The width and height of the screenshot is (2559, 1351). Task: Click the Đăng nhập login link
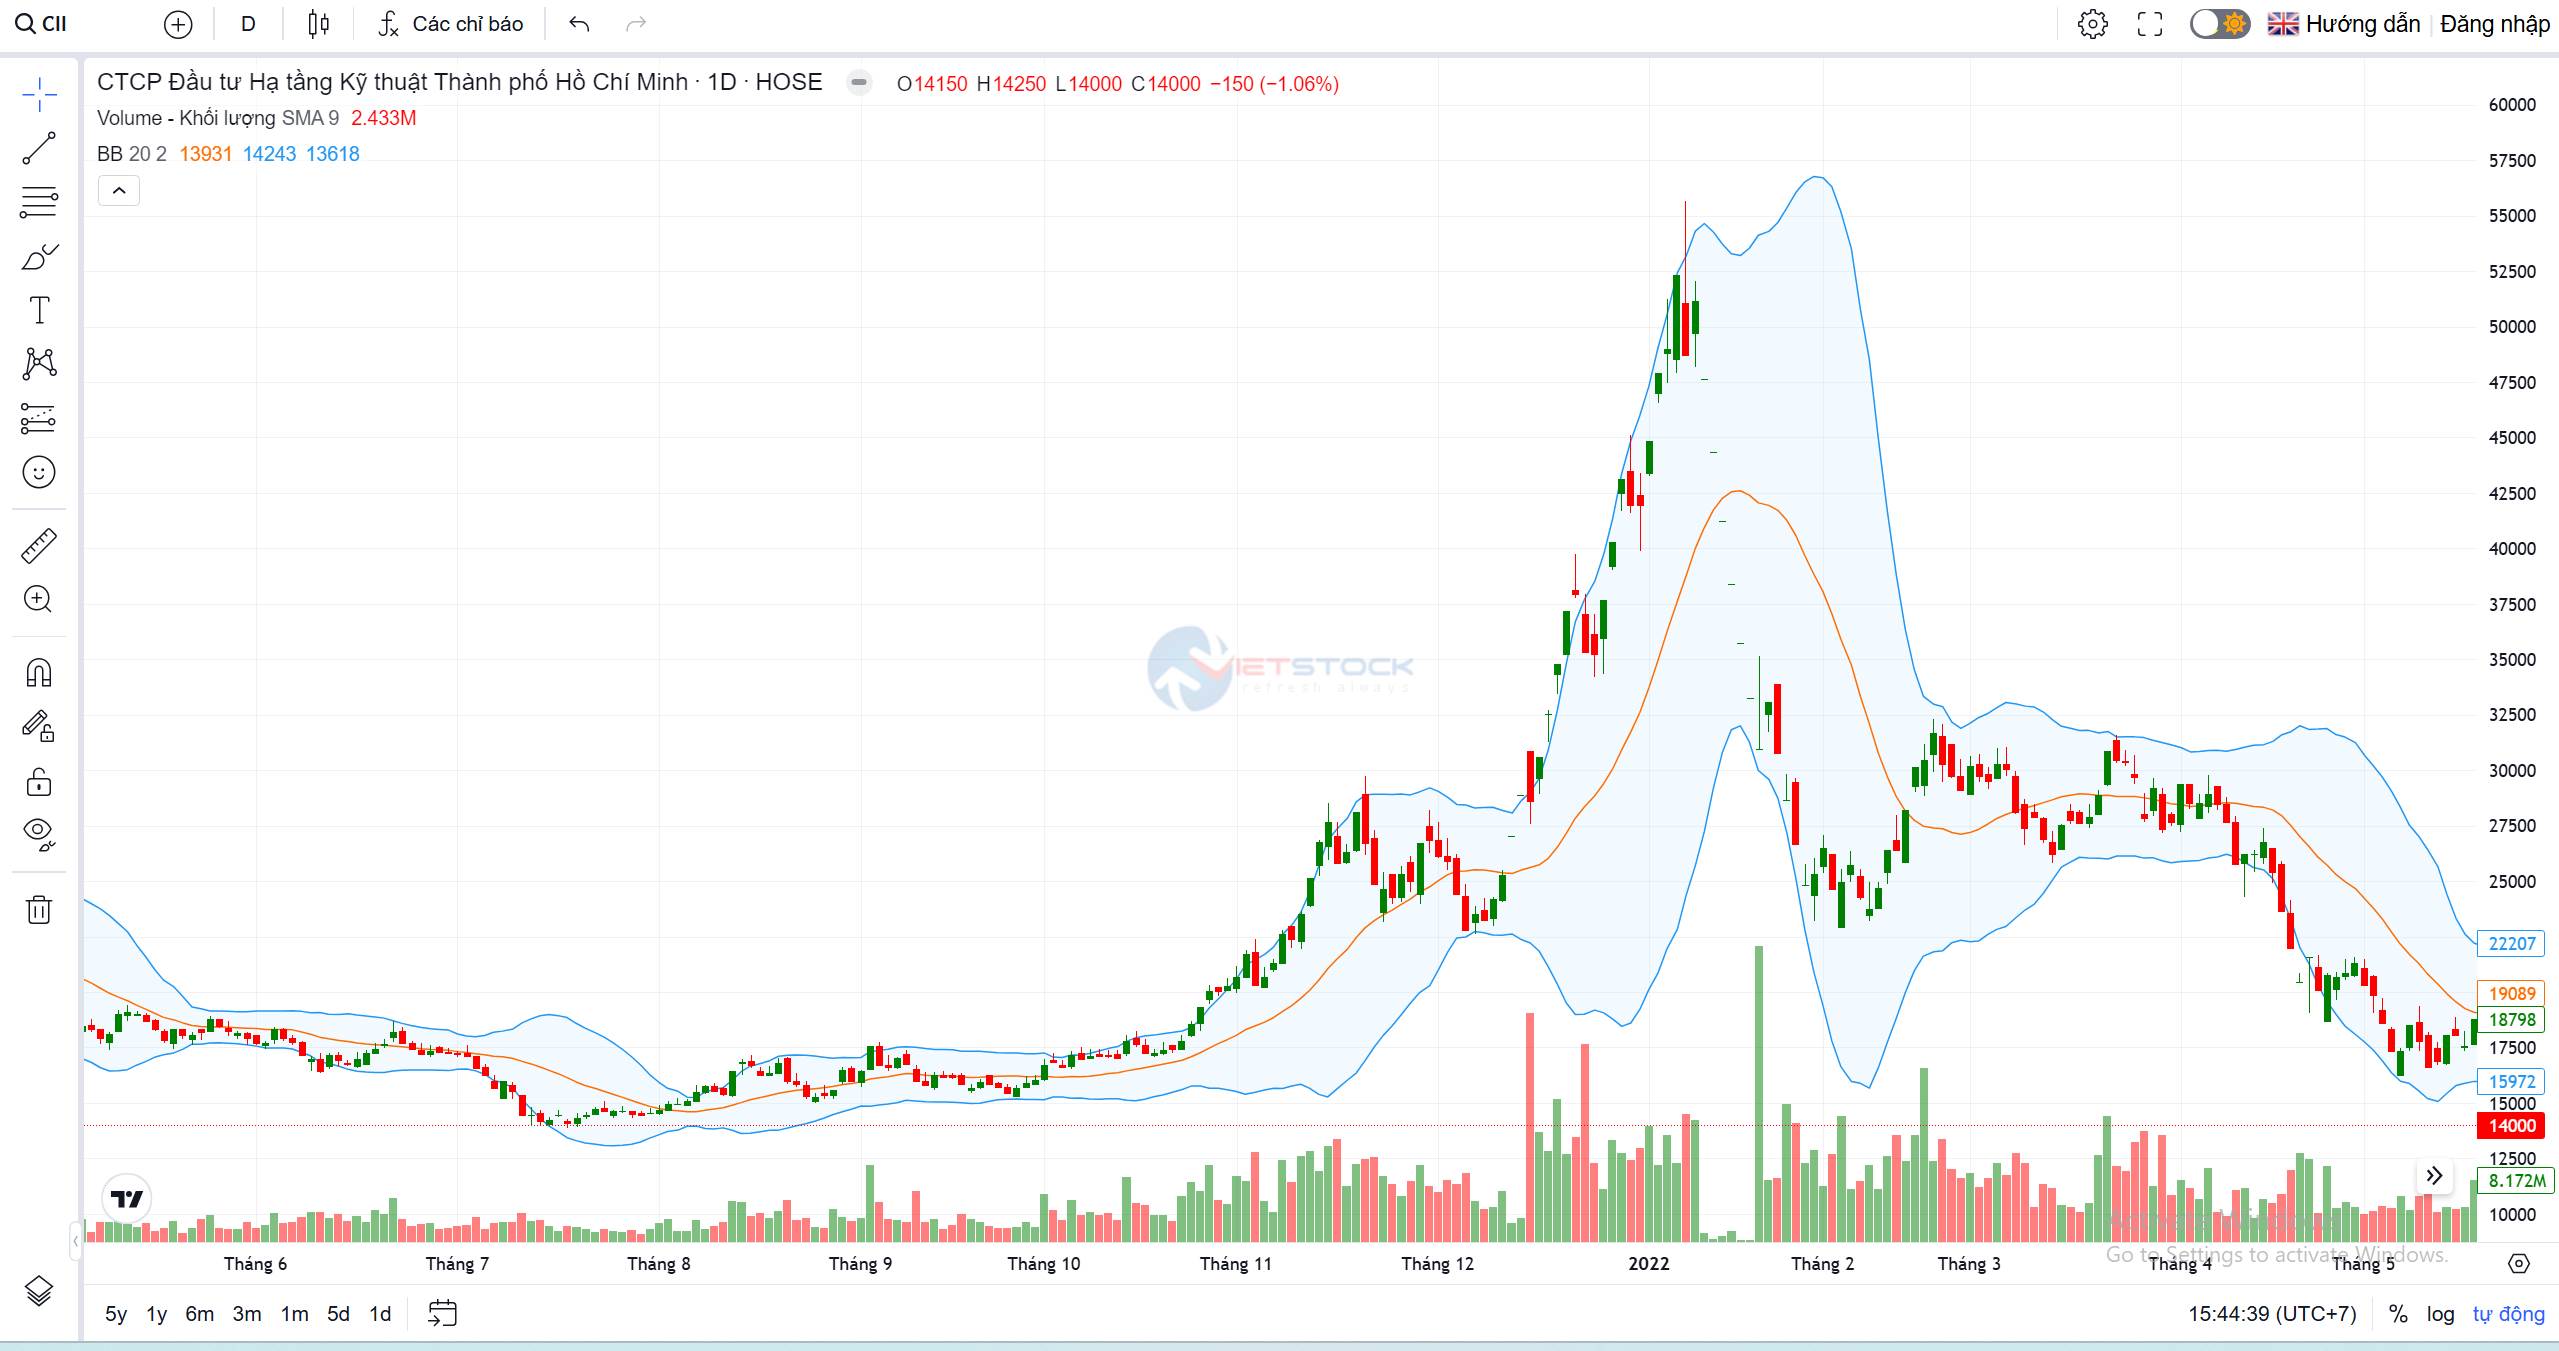(2494, 24)
